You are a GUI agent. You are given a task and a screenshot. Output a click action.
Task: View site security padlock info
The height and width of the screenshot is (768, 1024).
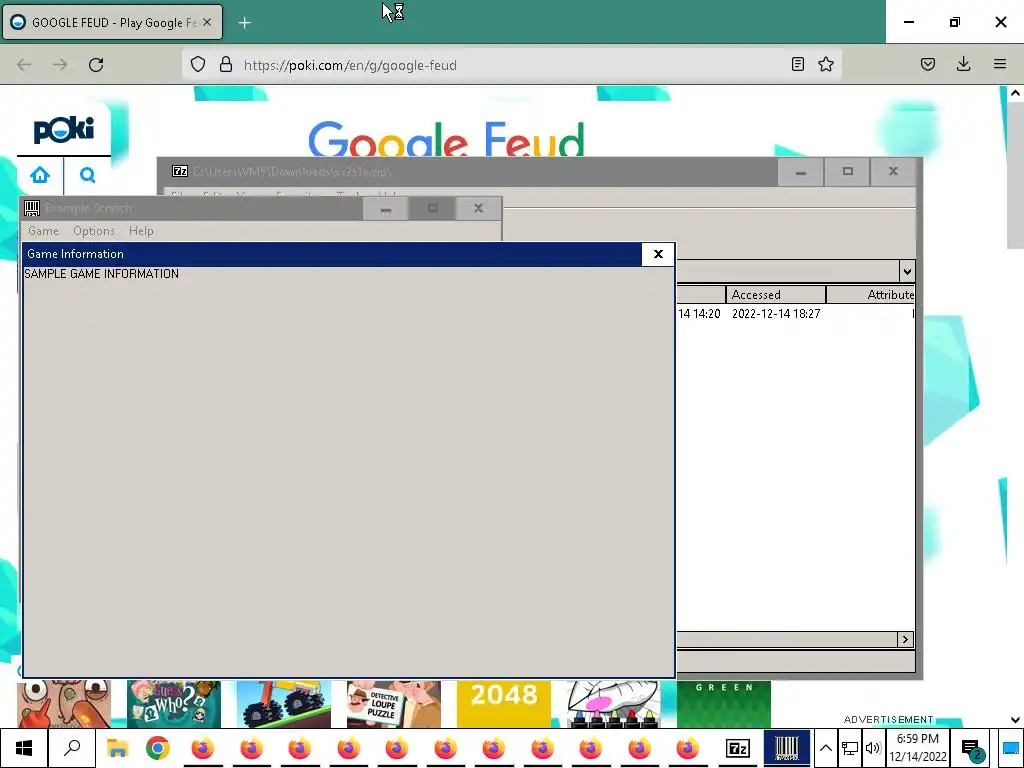(x=226, y=65)
